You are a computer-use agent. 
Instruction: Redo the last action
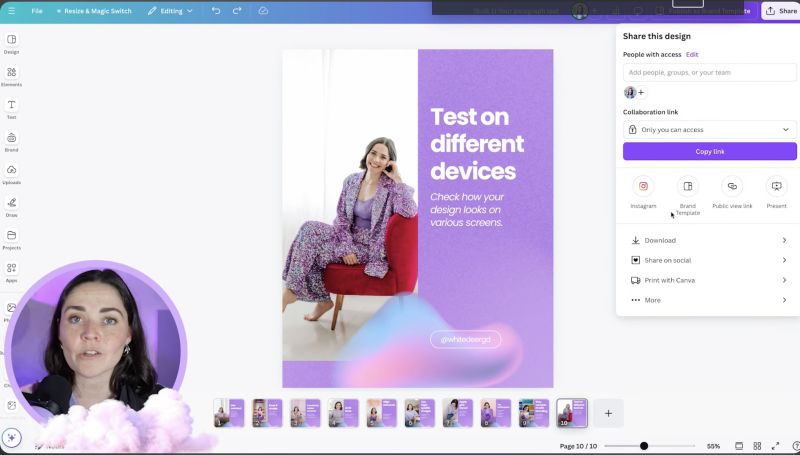[x=237, y=11]
